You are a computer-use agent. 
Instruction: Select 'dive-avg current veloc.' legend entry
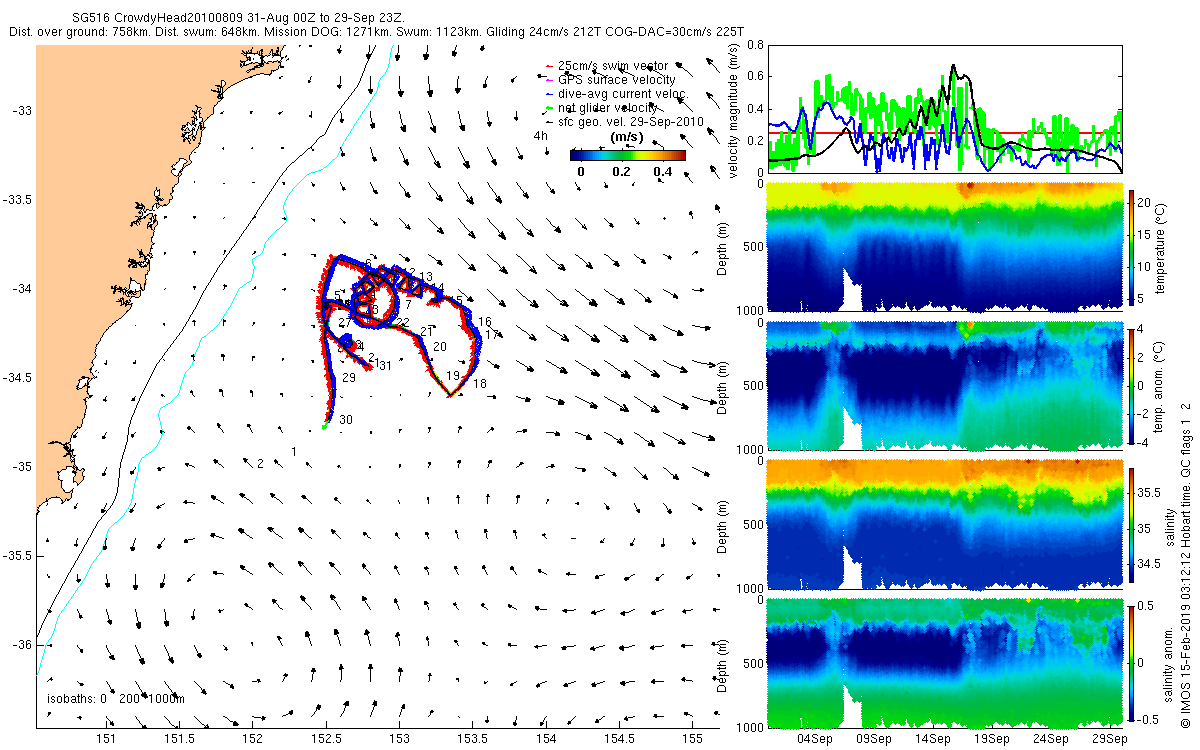(617, 94)
